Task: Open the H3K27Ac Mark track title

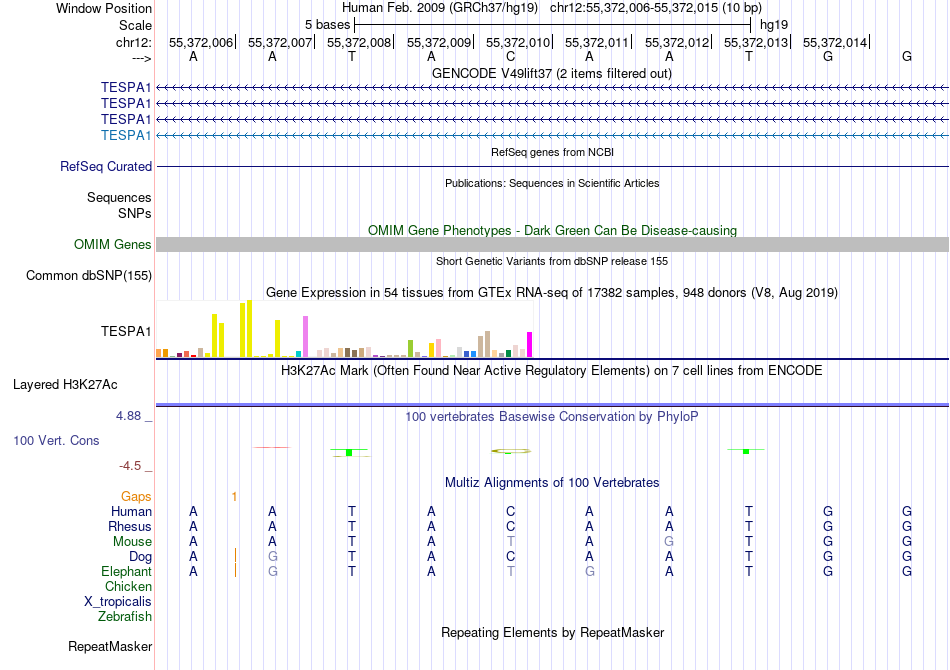Action: pos(551,370)
